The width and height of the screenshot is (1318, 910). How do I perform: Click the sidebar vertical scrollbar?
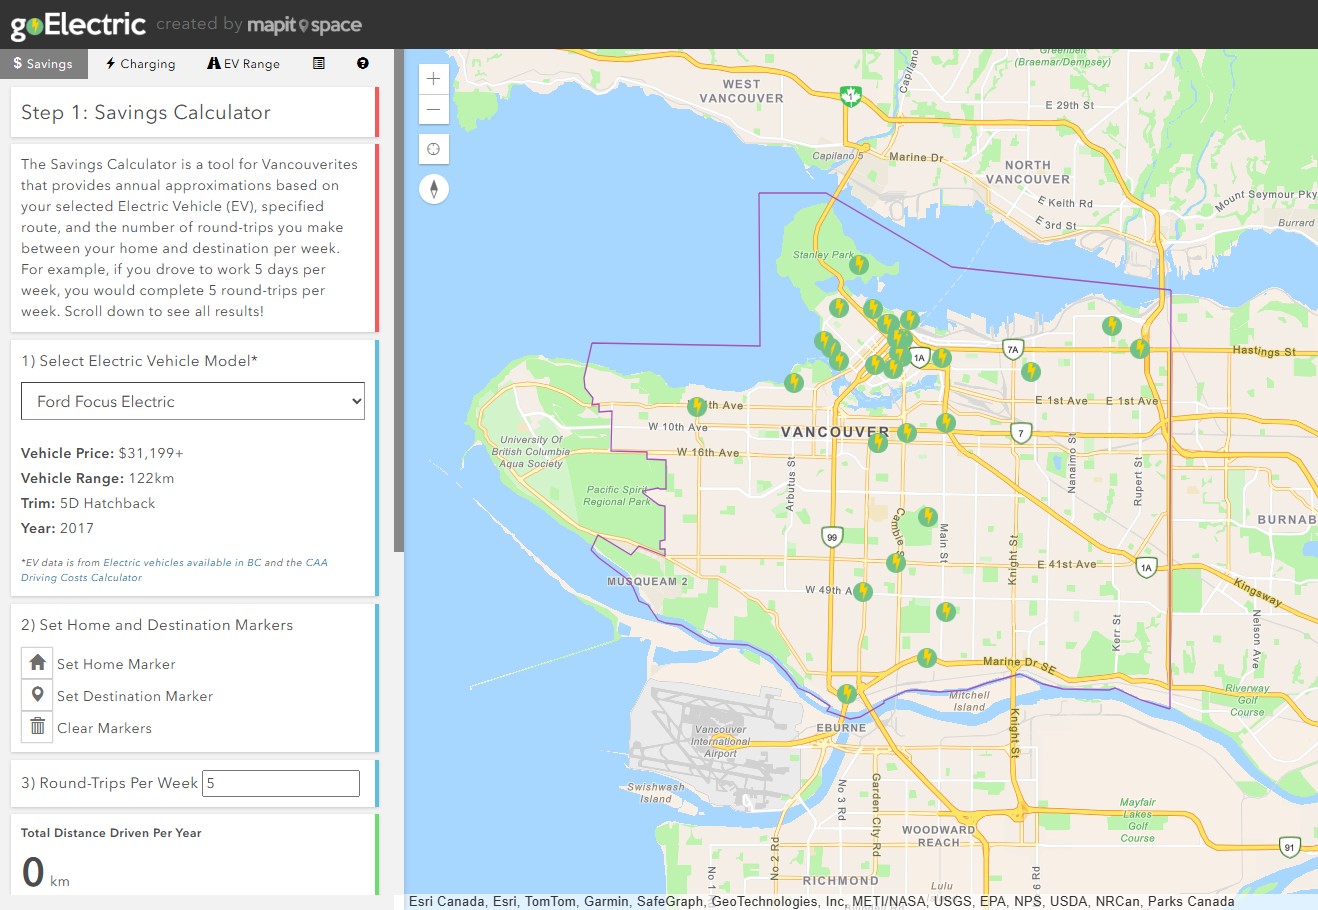(x=399, y=300)
